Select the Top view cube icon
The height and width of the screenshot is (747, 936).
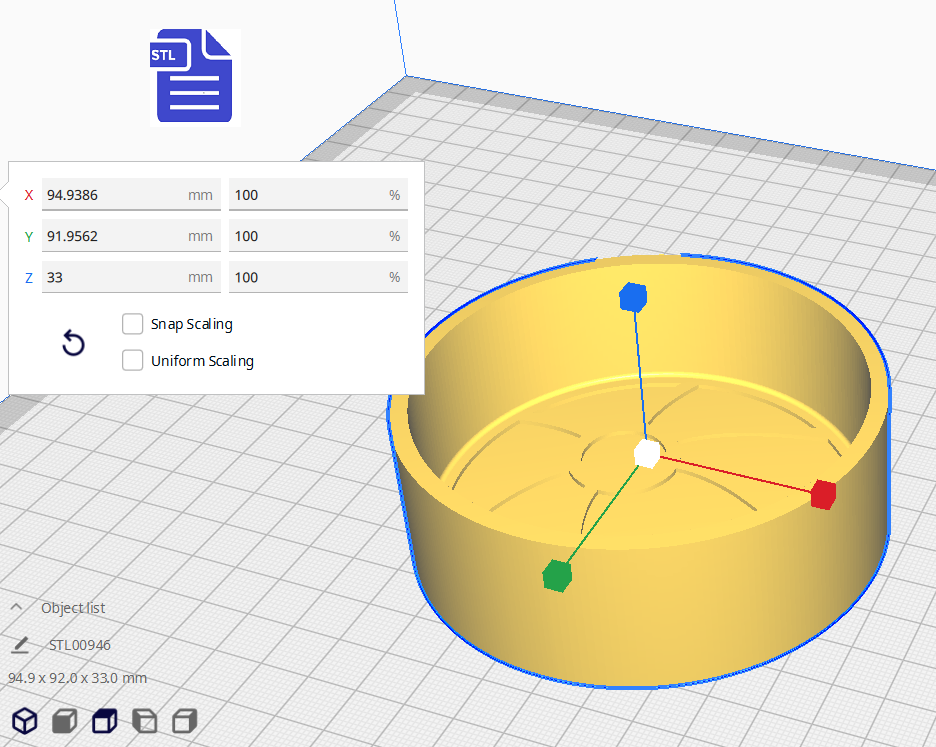pos(104,720)
